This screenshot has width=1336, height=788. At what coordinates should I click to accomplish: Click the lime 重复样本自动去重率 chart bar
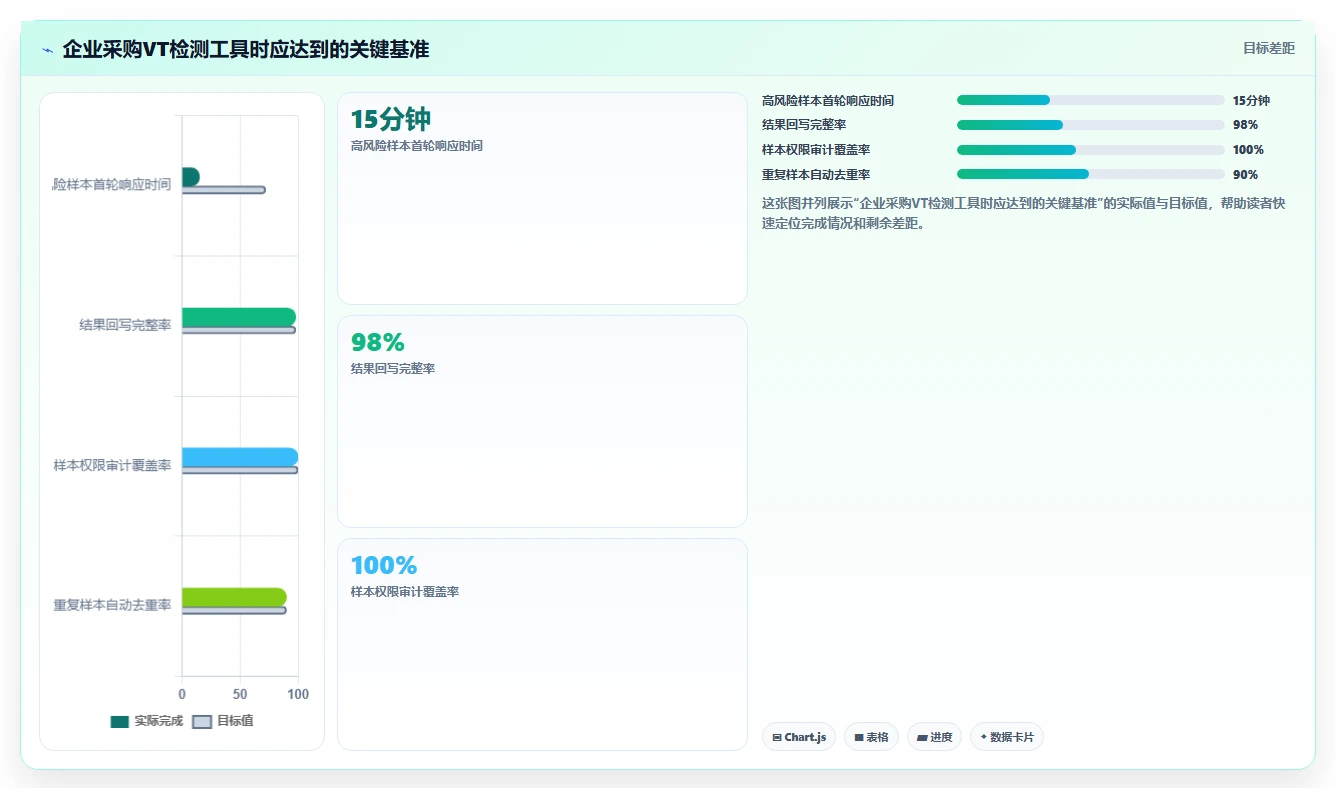click(234, 597)
